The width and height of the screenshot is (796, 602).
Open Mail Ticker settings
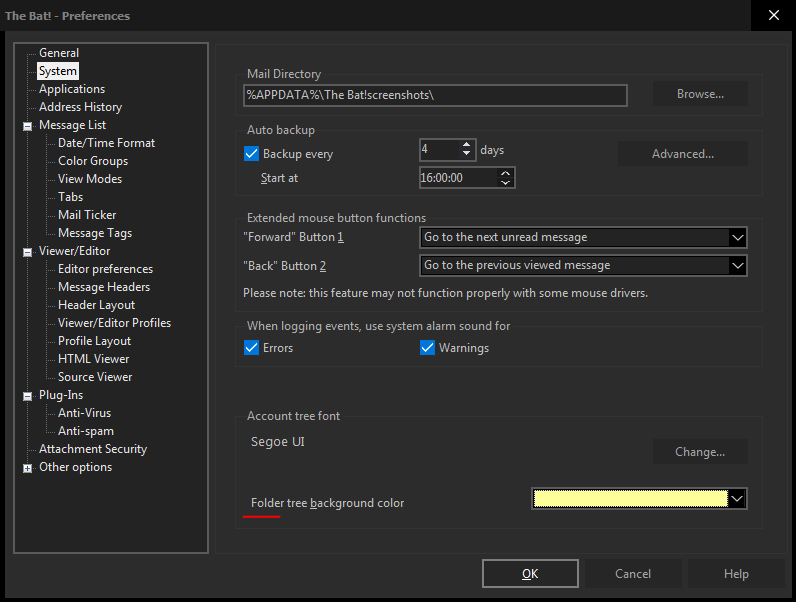coord(87,215)
